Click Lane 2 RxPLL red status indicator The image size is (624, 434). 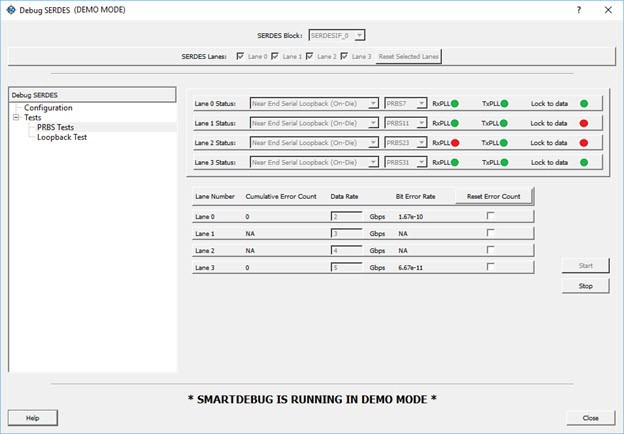(x=453, y=142)
